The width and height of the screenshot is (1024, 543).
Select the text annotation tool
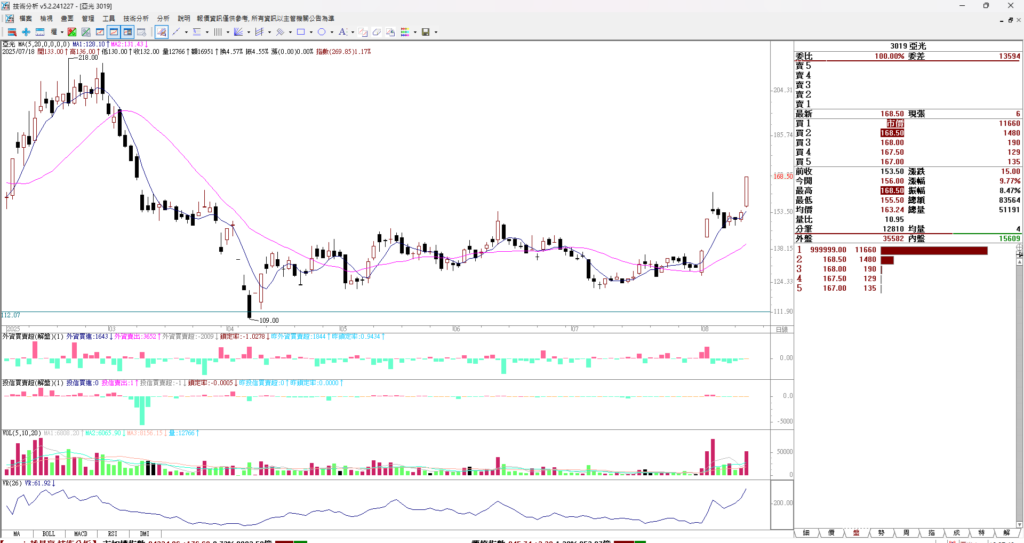coord(342,32)
